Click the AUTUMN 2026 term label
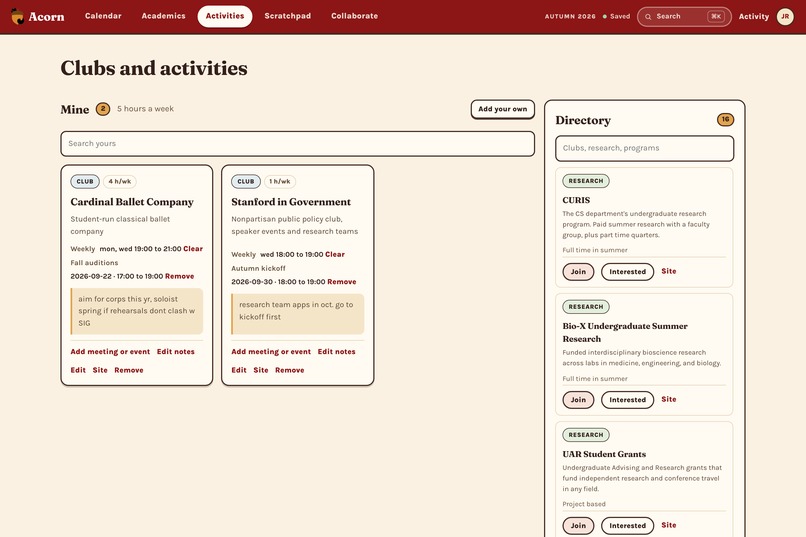The image size is (806, 537). pos(570,16)
